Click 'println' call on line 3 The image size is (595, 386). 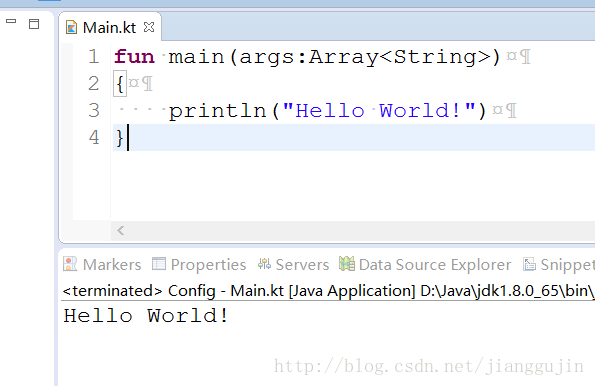pyautogui.click(x=217, y=111)
